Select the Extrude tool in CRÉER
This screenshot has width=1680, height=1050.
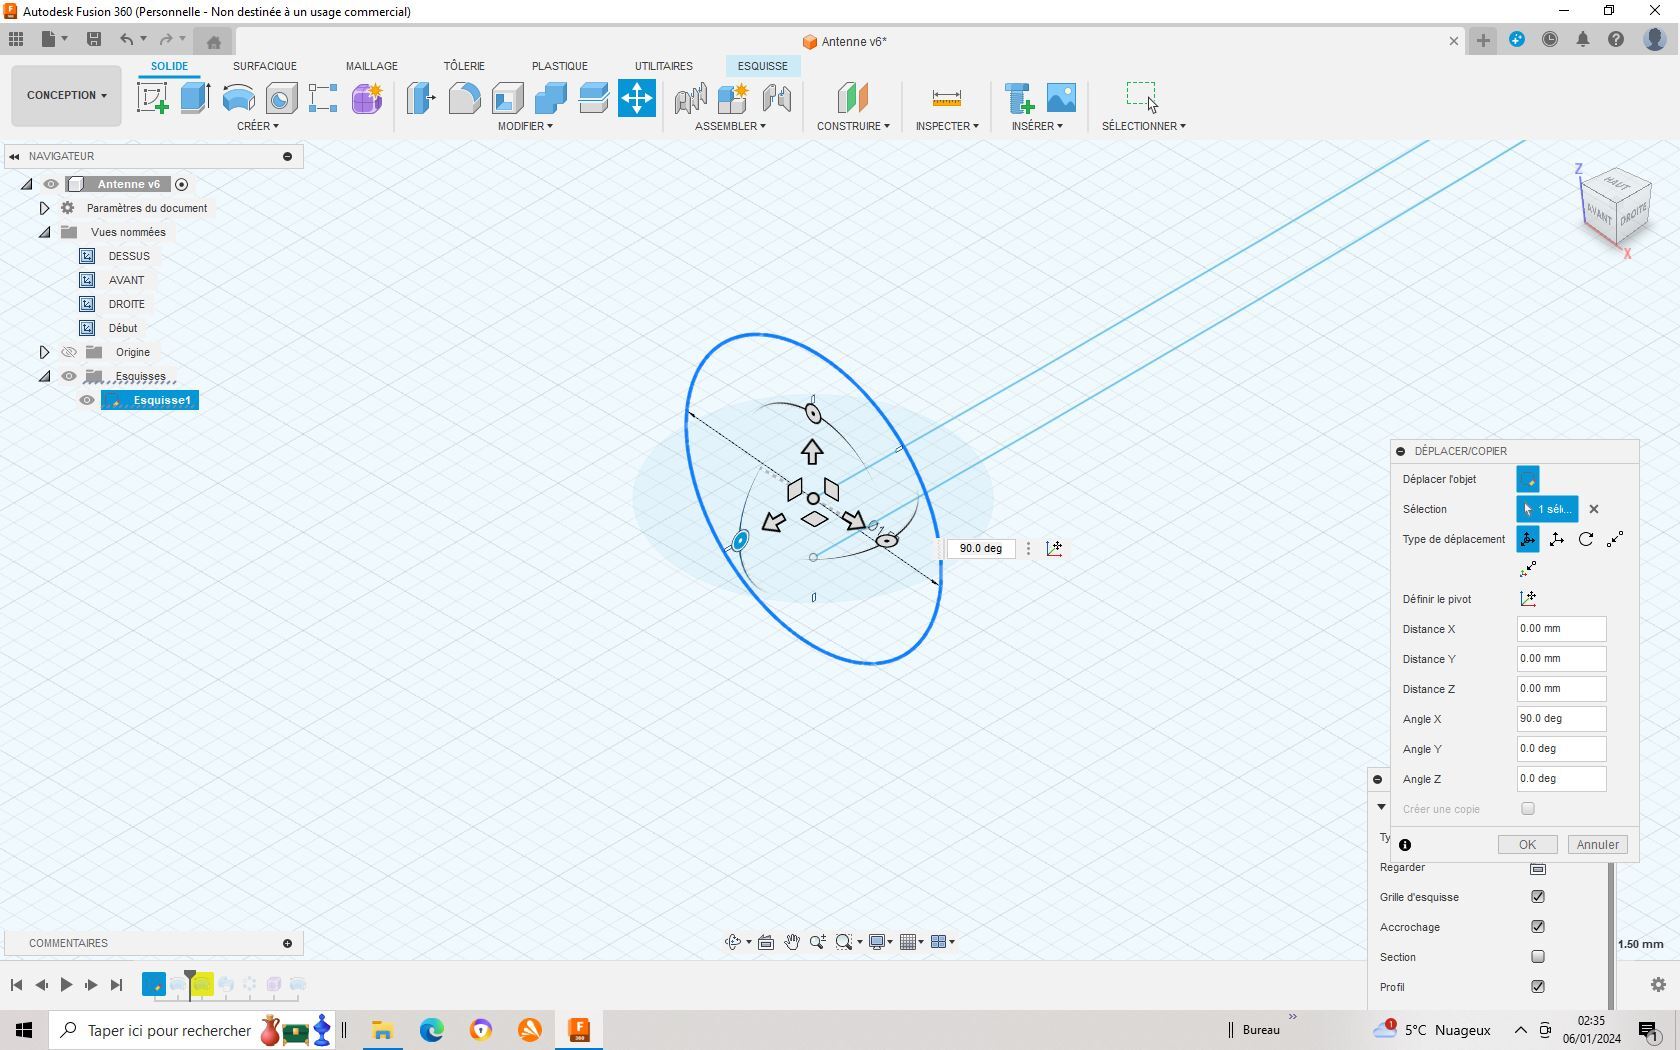coord(195,98)
